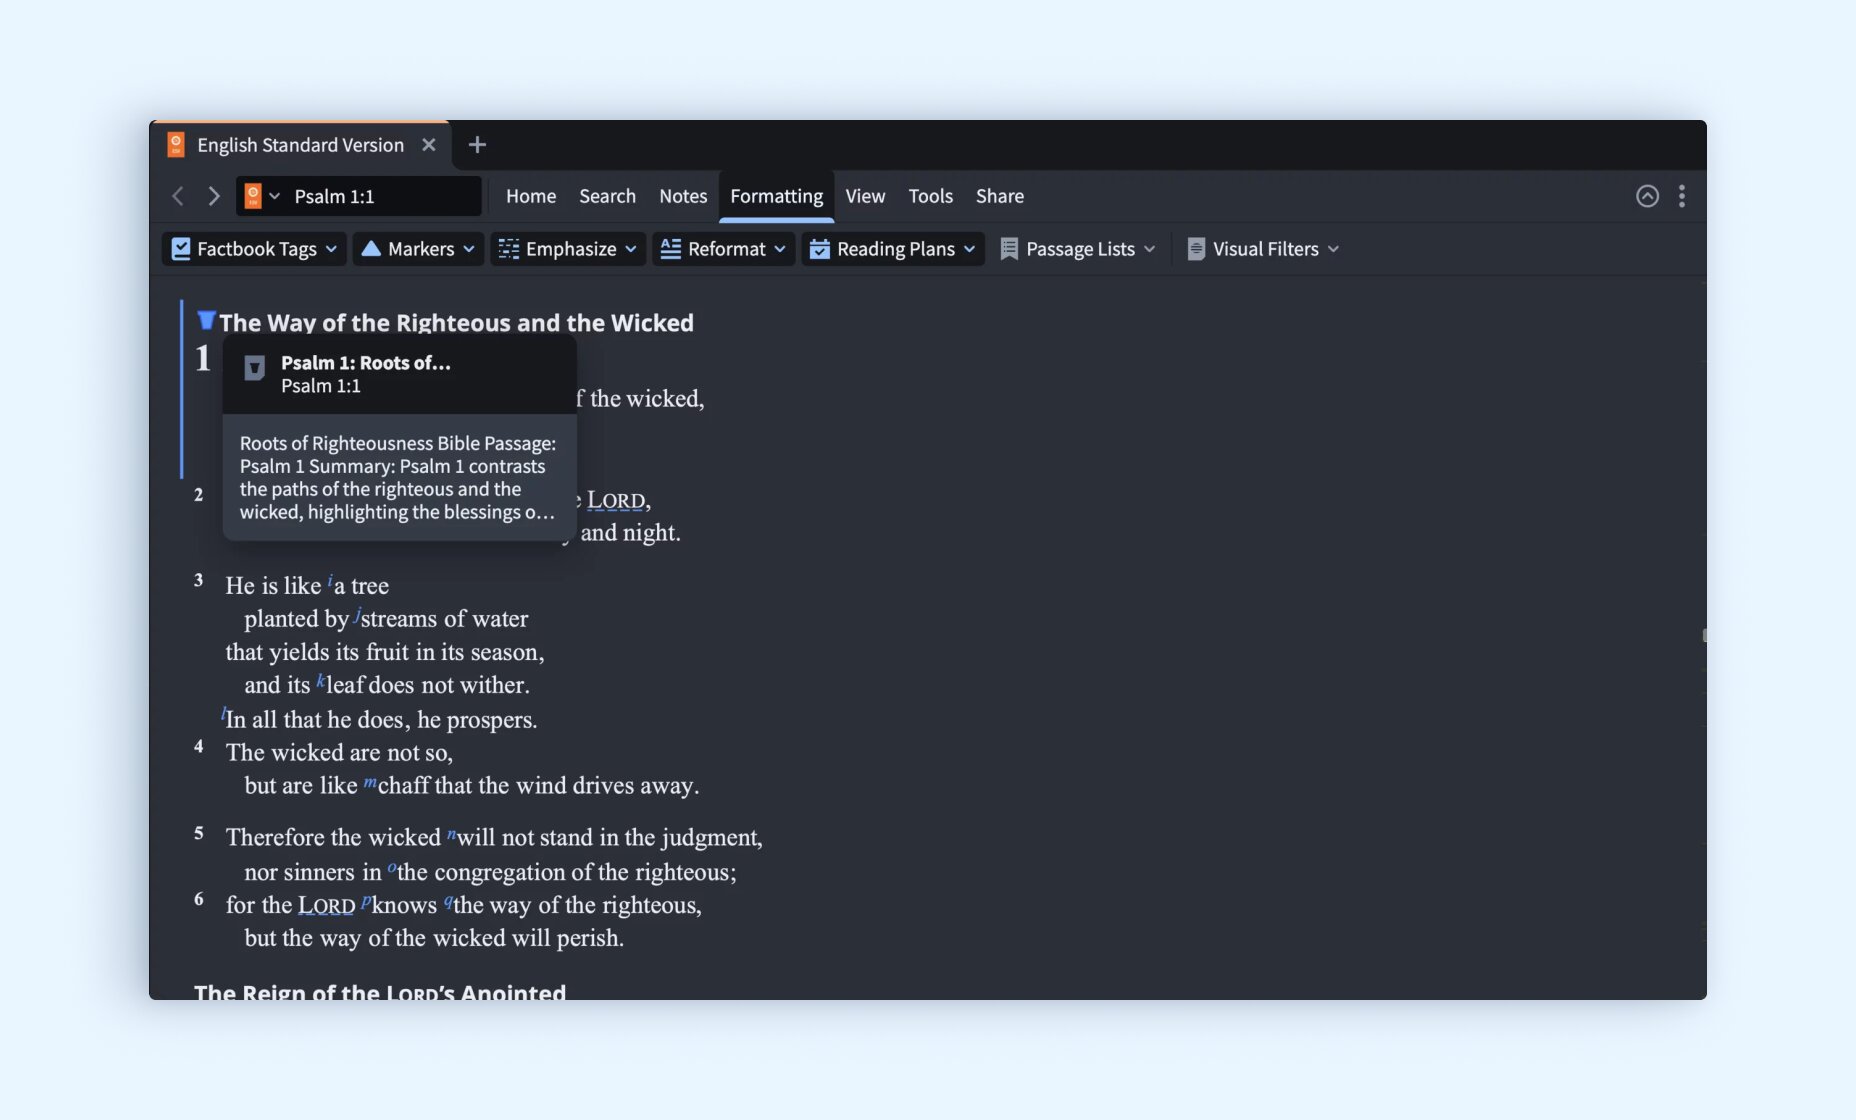Click the text 'but the way of the wicked will perish.'
Screen dimensions: 1856x1120
pos(434,939)
